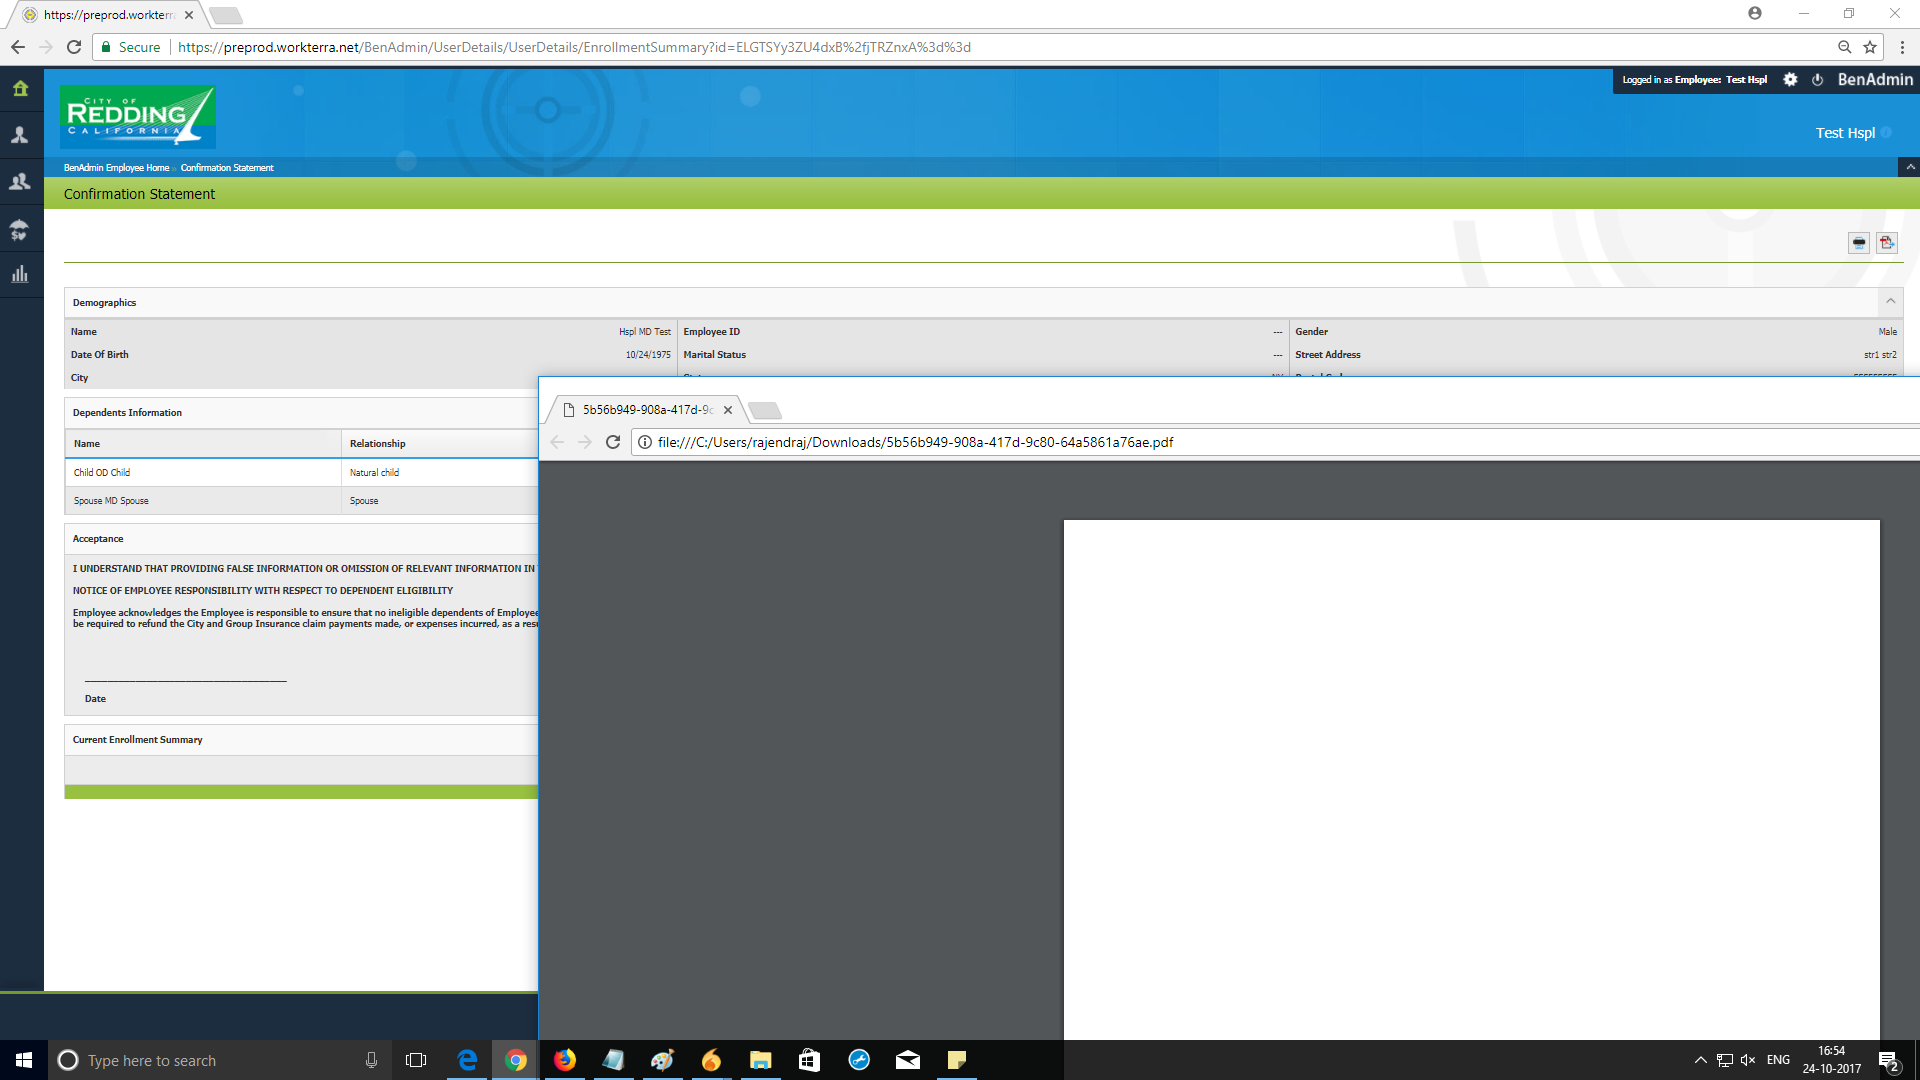Open the single-user profile sidebar icon
The image size is (1920, 1080).
click(20, 135)
